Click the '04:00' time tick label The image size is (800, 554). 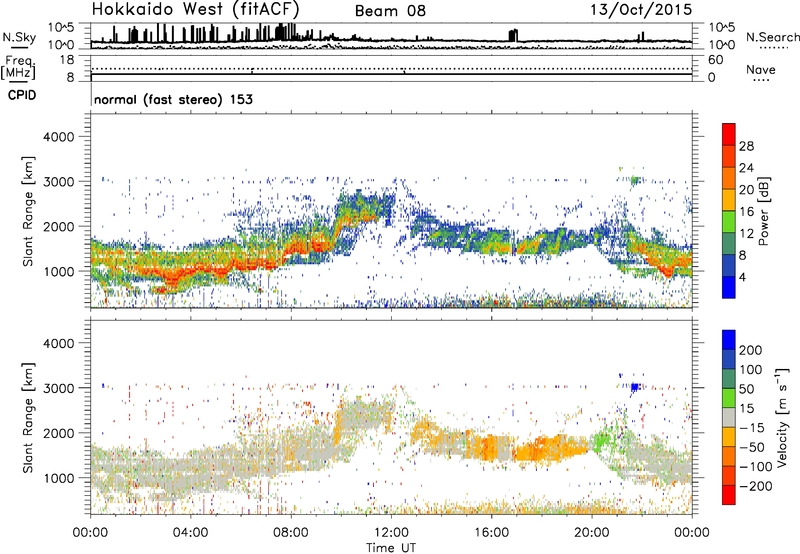190,533
